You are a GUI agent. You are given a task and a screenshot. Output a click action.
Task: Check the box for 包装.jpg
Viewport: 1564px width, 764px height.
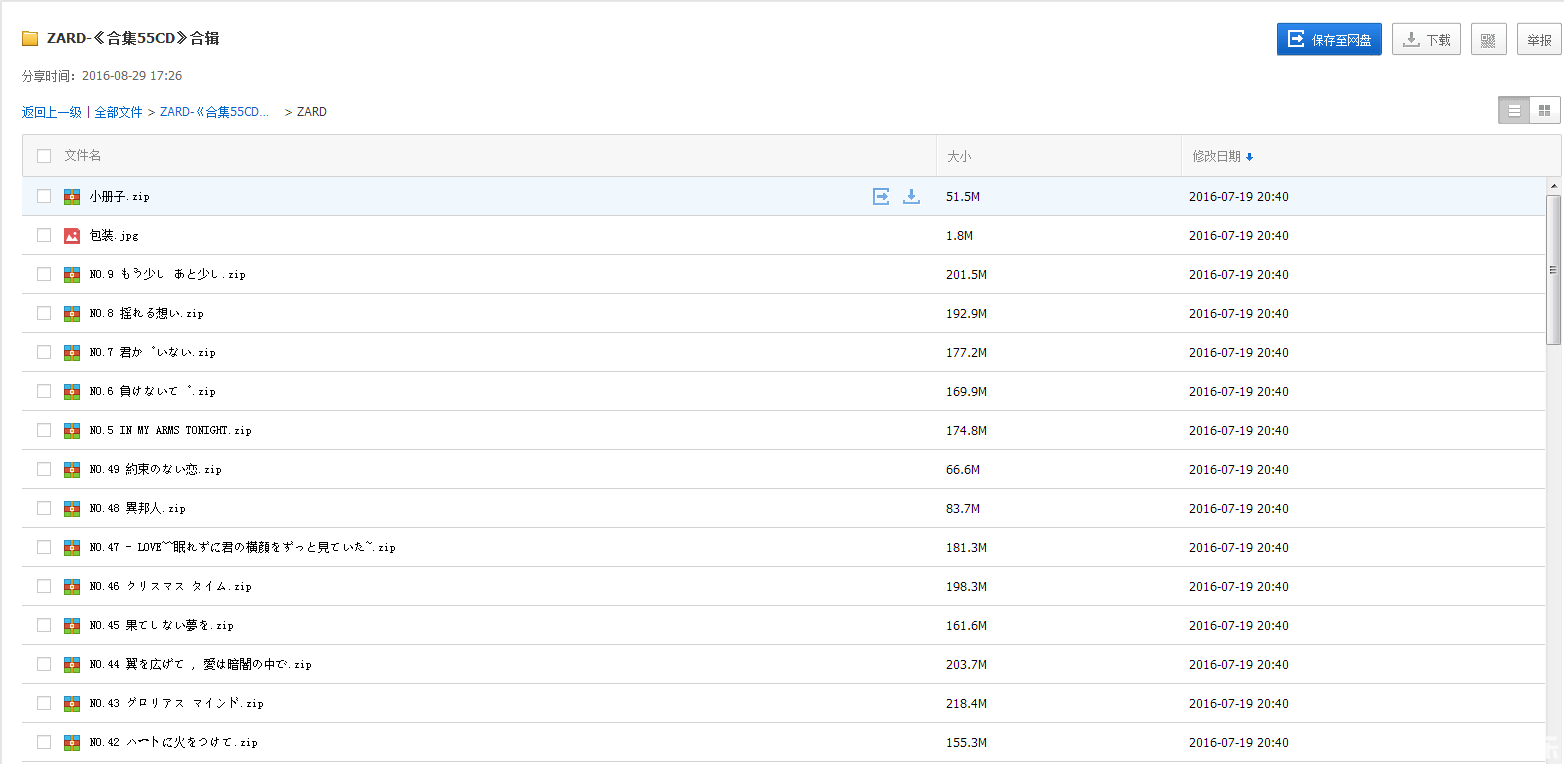[44, 235]
